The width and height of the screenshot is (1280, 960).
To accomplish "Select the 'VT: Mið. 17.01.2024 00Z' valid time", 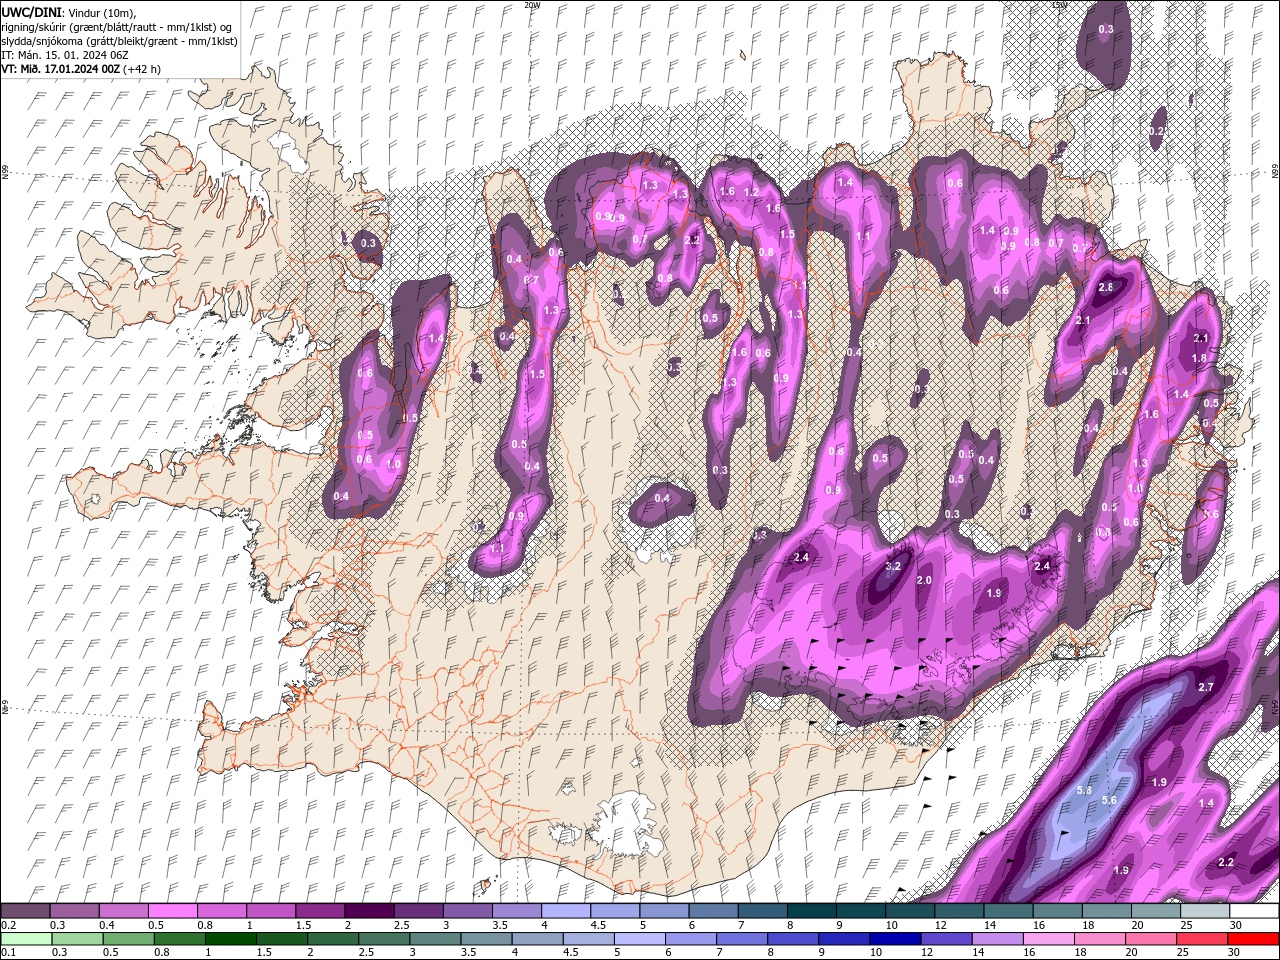I will tap(61, 69).
